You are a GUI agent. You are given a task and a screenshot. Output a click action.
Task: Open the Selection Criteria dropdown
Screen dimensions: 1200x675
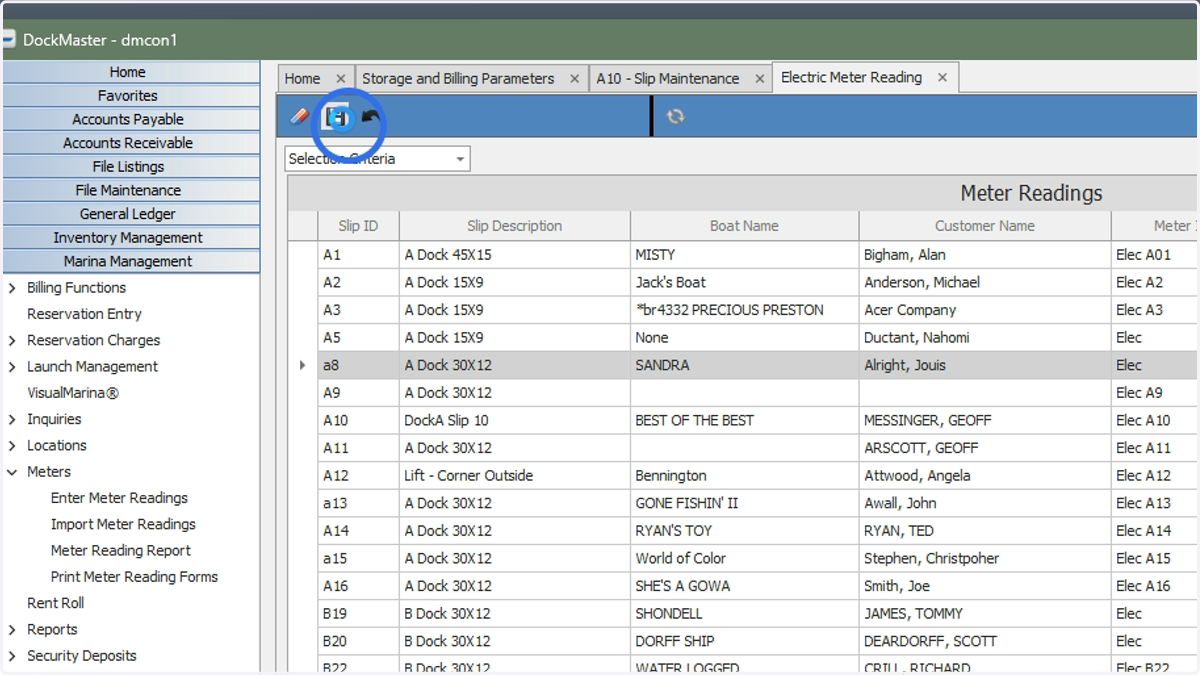click(460, 159)
